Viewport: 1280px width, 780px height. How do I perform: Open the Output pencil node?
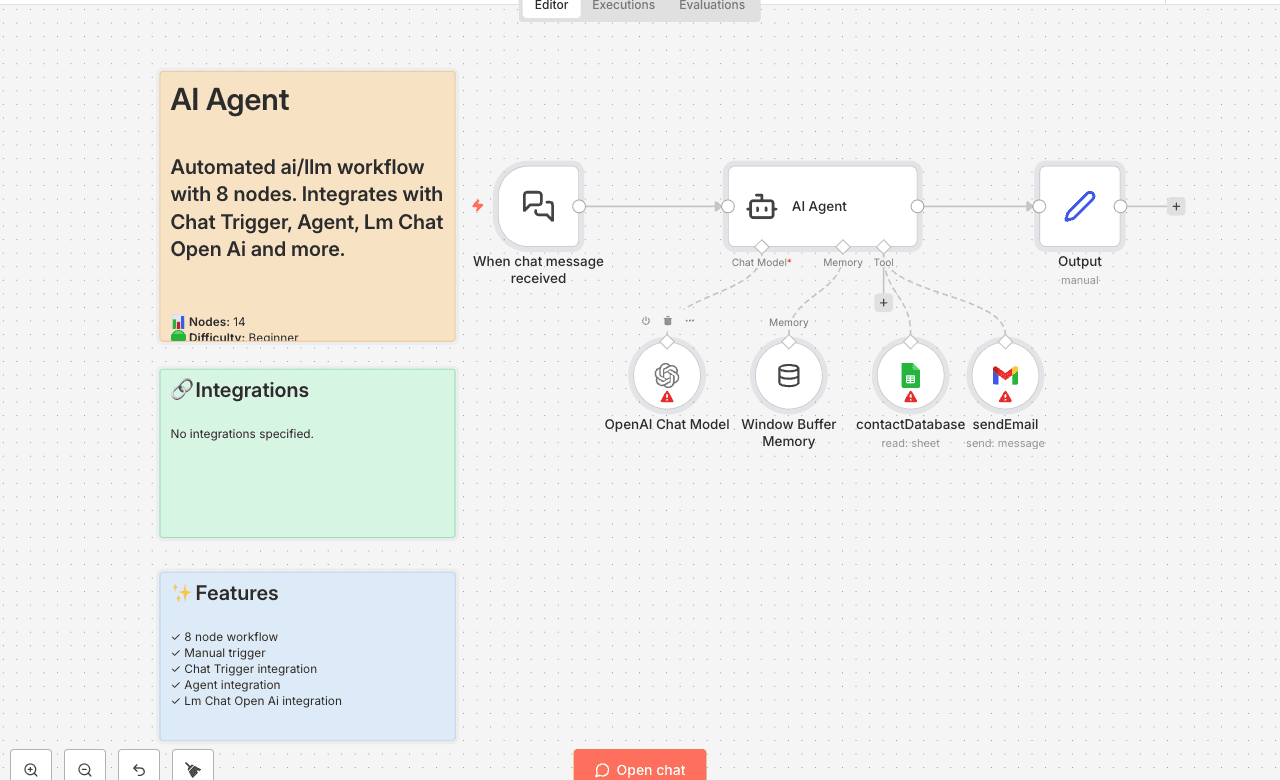coord(1080,206)
